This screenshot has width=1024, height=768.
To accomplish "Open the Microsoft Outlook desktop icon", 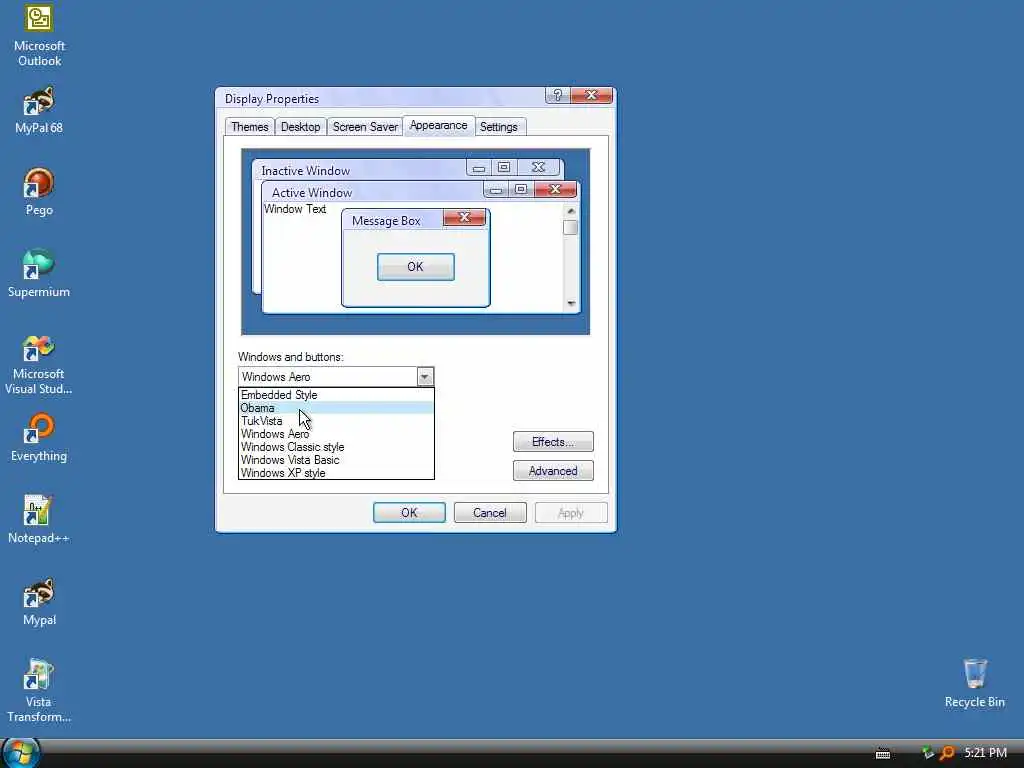I will pos(39,35).
